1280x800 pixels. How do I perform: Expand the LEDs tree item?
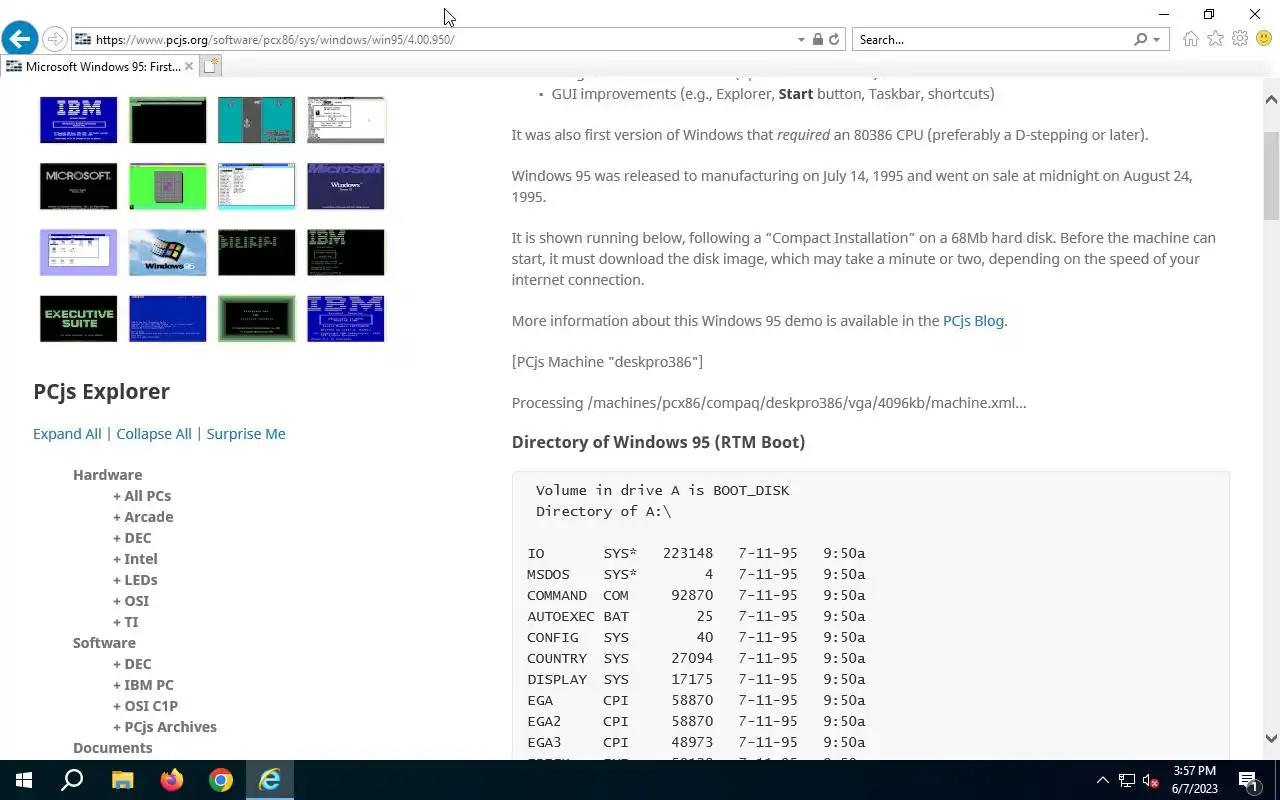tap(135, 580)
